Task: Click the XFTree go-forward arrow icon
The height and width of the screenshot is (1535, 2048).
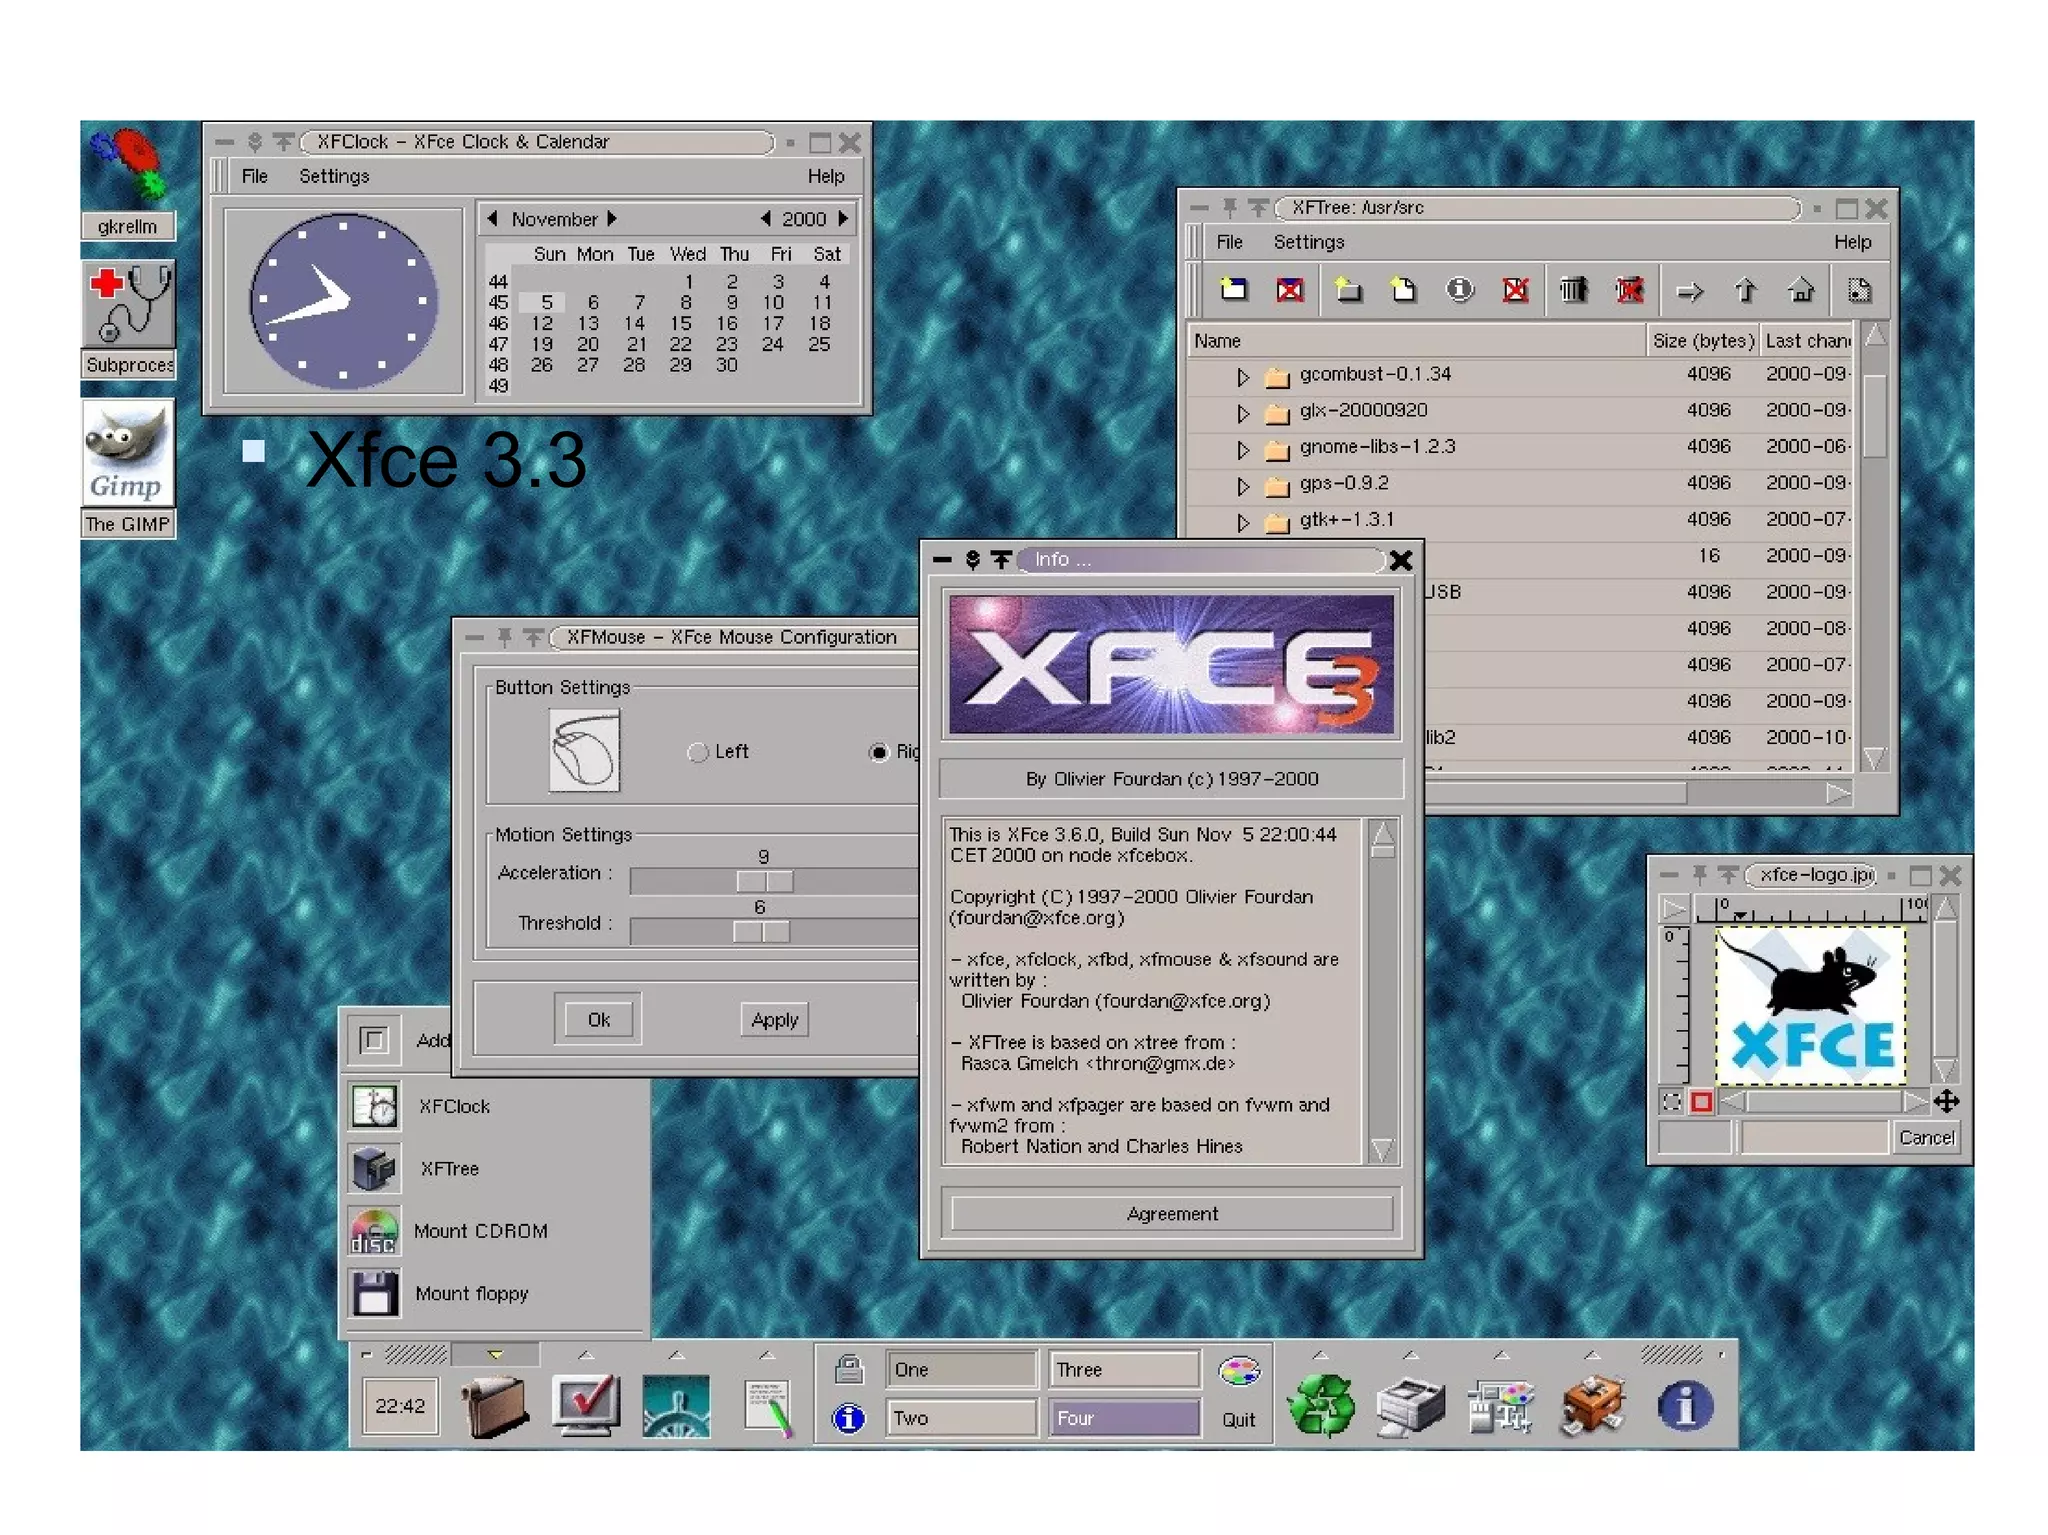Action: [1689, 292]
